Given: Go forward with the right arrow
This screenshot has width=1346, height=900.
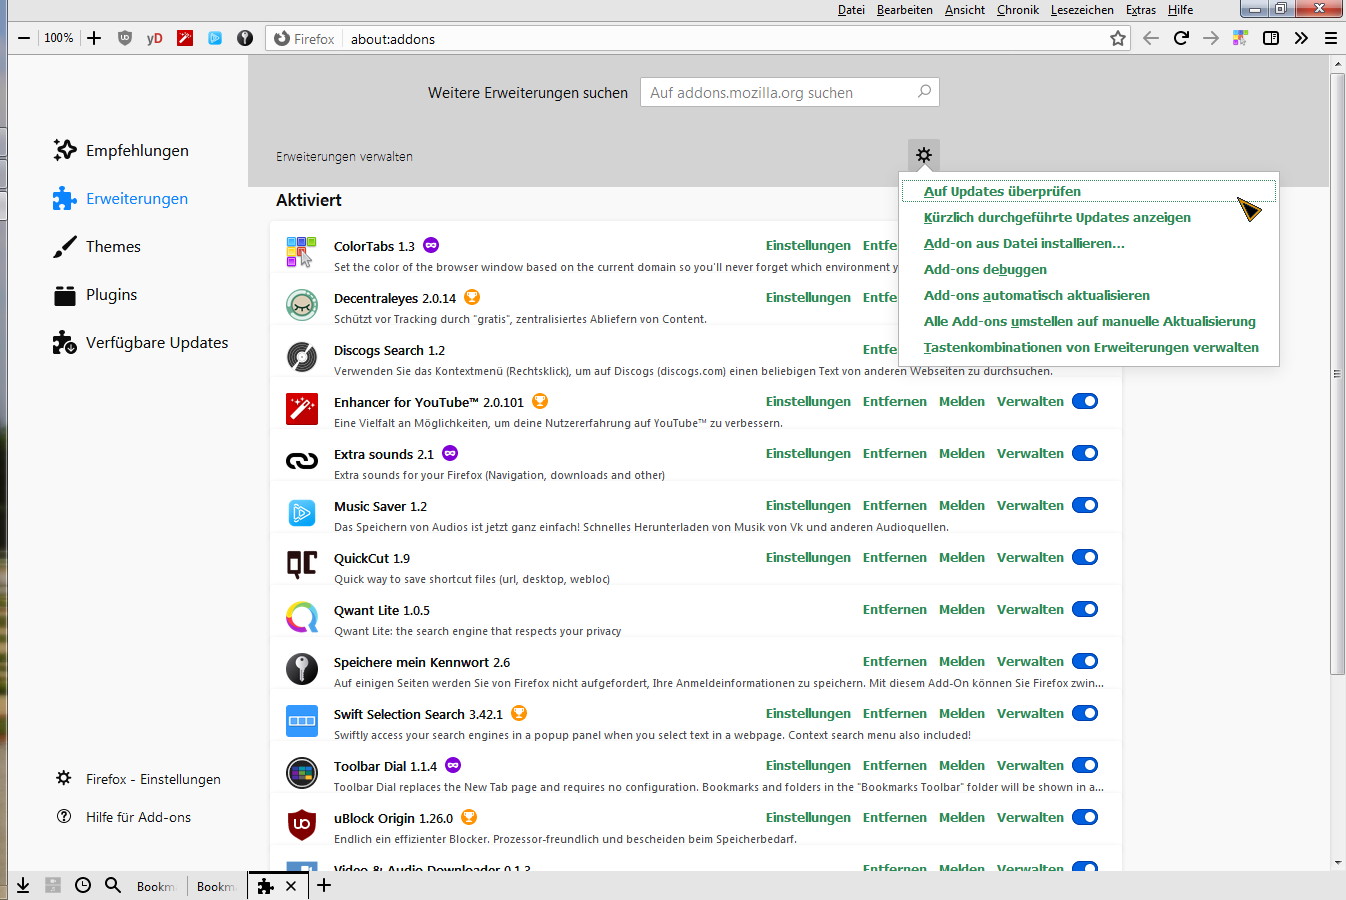Looking at the screenshot, I should (1211, 38).
